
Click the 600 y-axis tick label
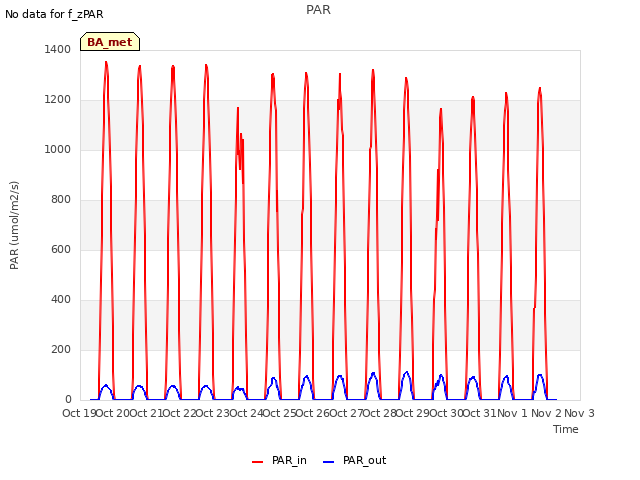(61, 249)
